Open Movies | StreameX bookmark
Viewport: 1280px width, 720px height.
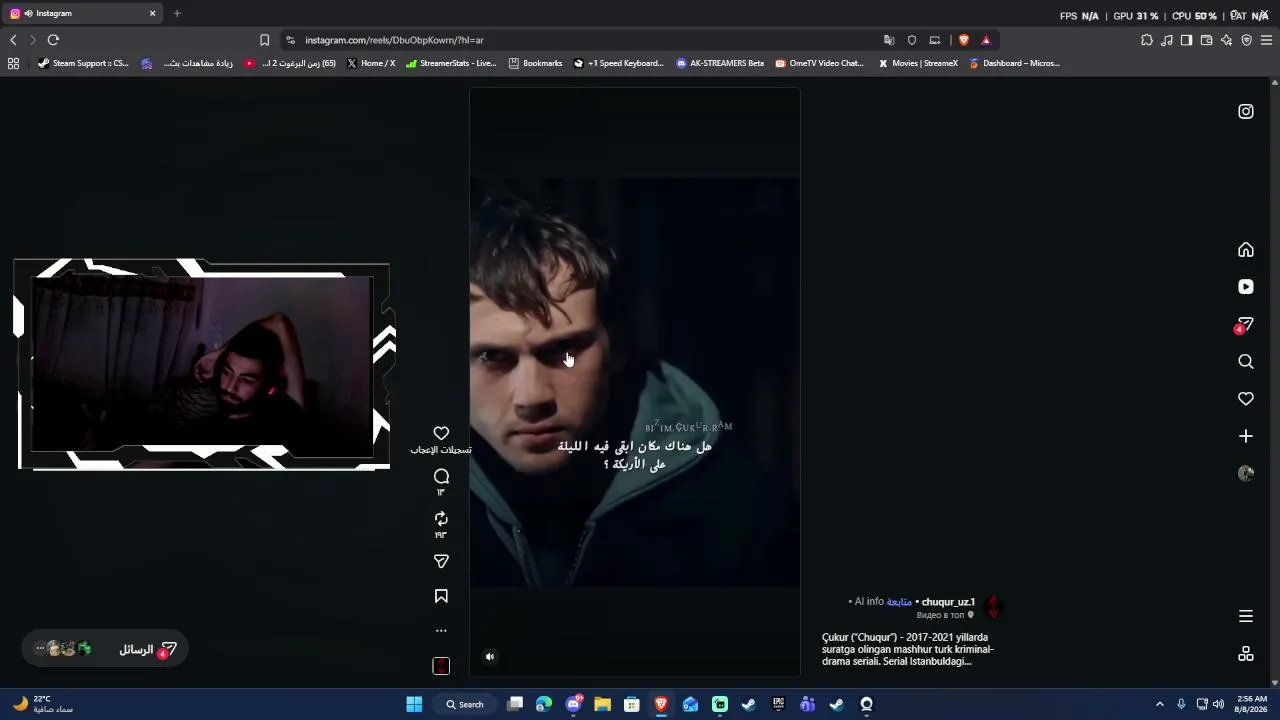click(918, 63)
